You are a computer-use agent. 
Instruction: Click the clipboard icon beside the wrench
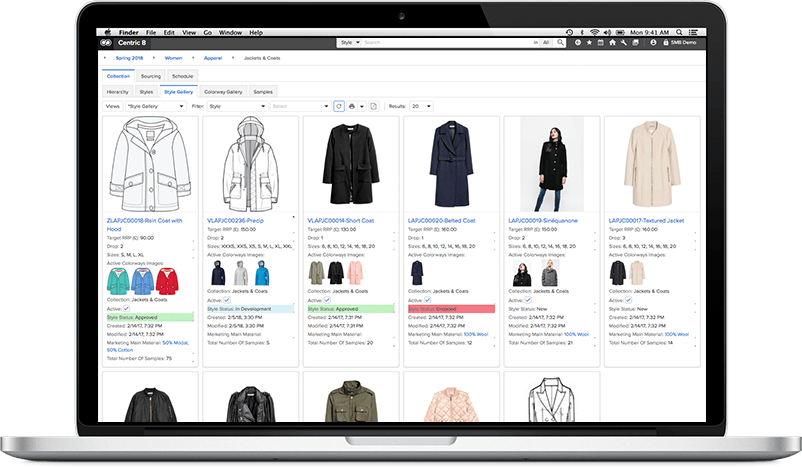(x=635, y=43)
